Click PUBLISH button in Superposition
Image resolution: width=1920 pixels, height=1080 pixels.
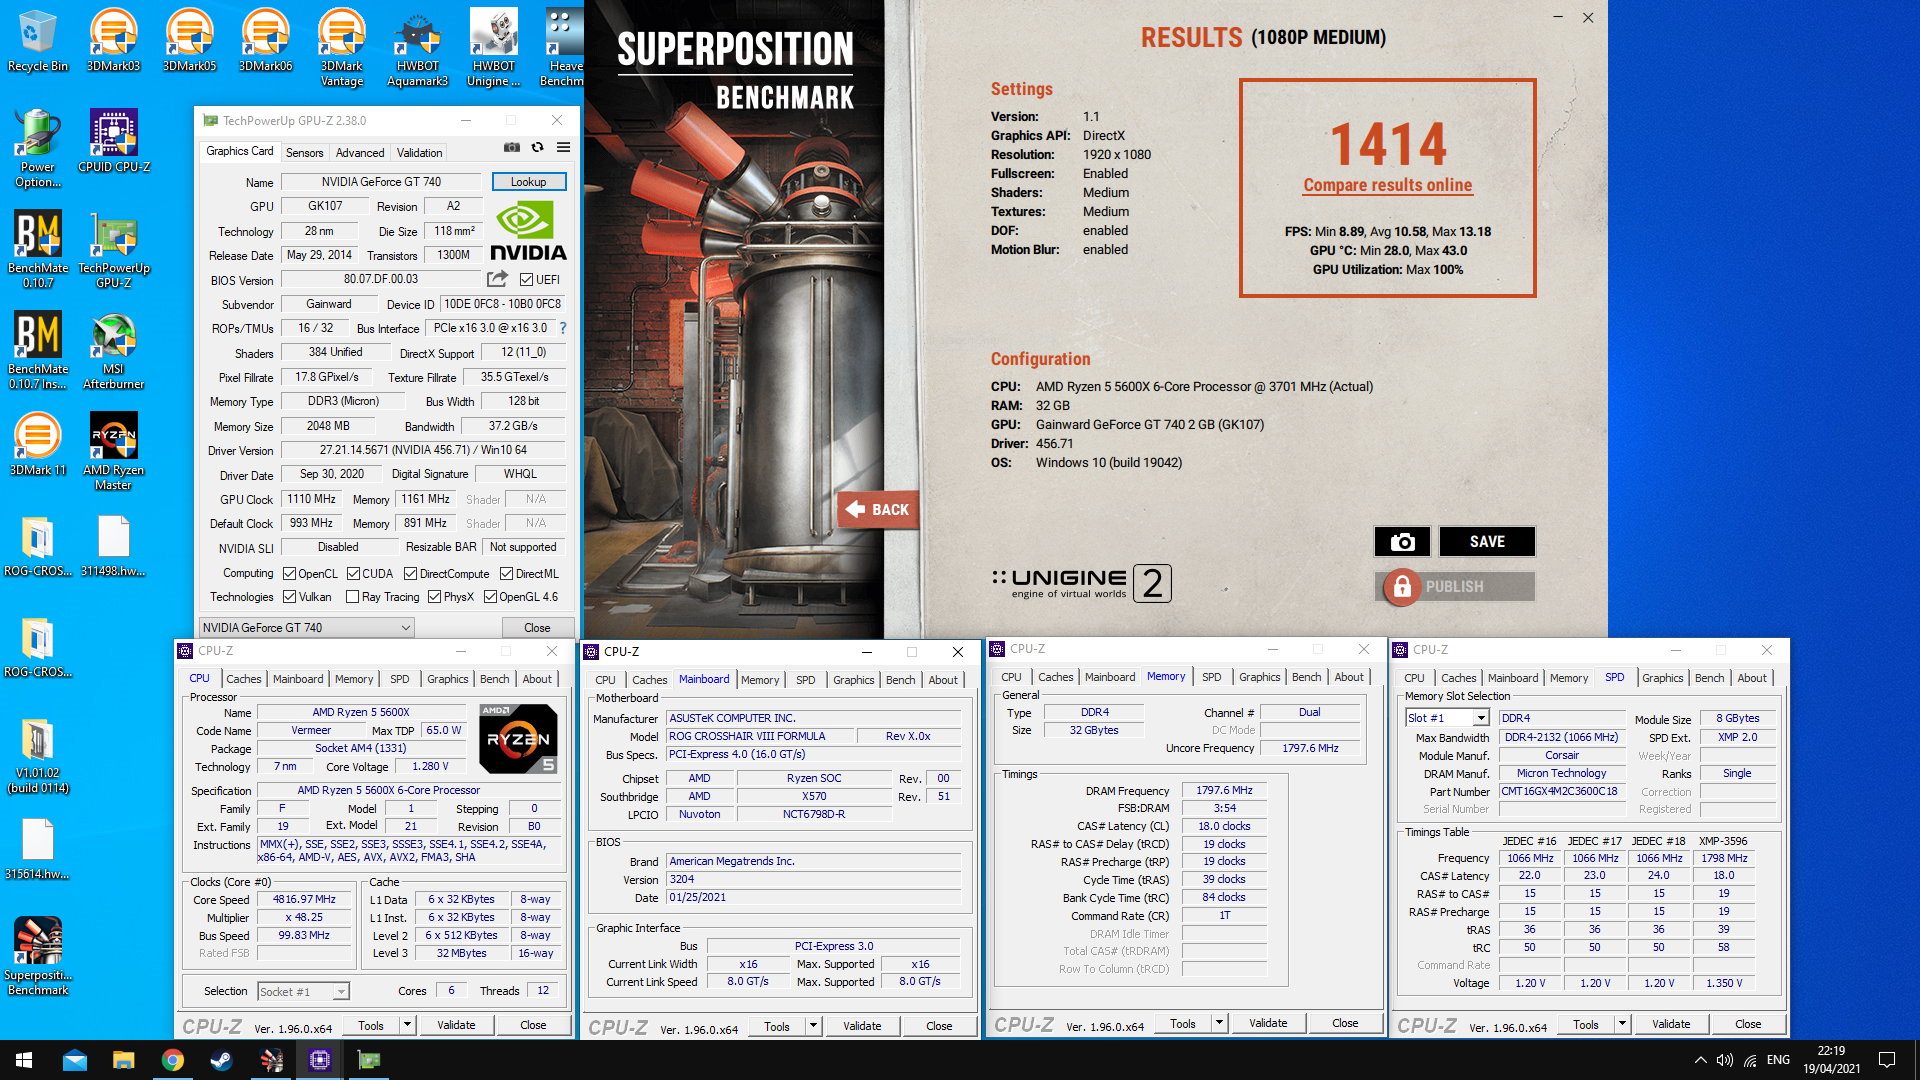pyautogui.click(x=1455, y=587)
